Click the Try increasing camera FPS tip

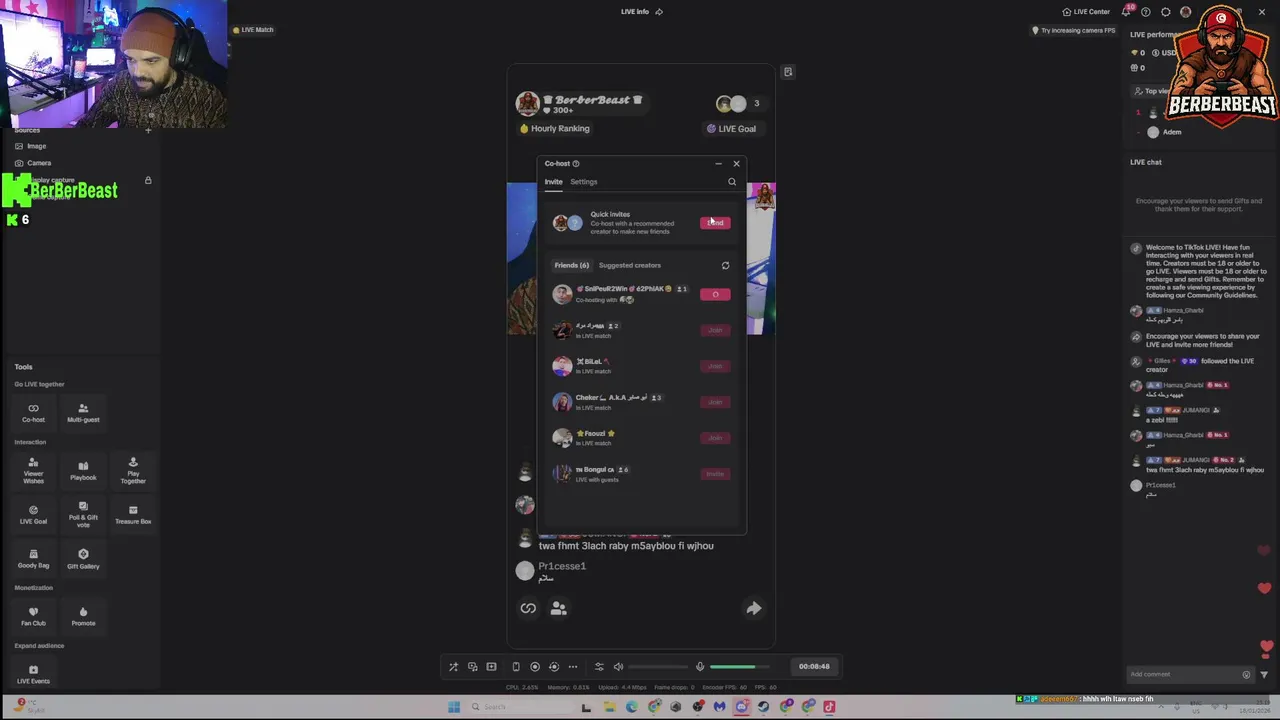(1073, 30)
